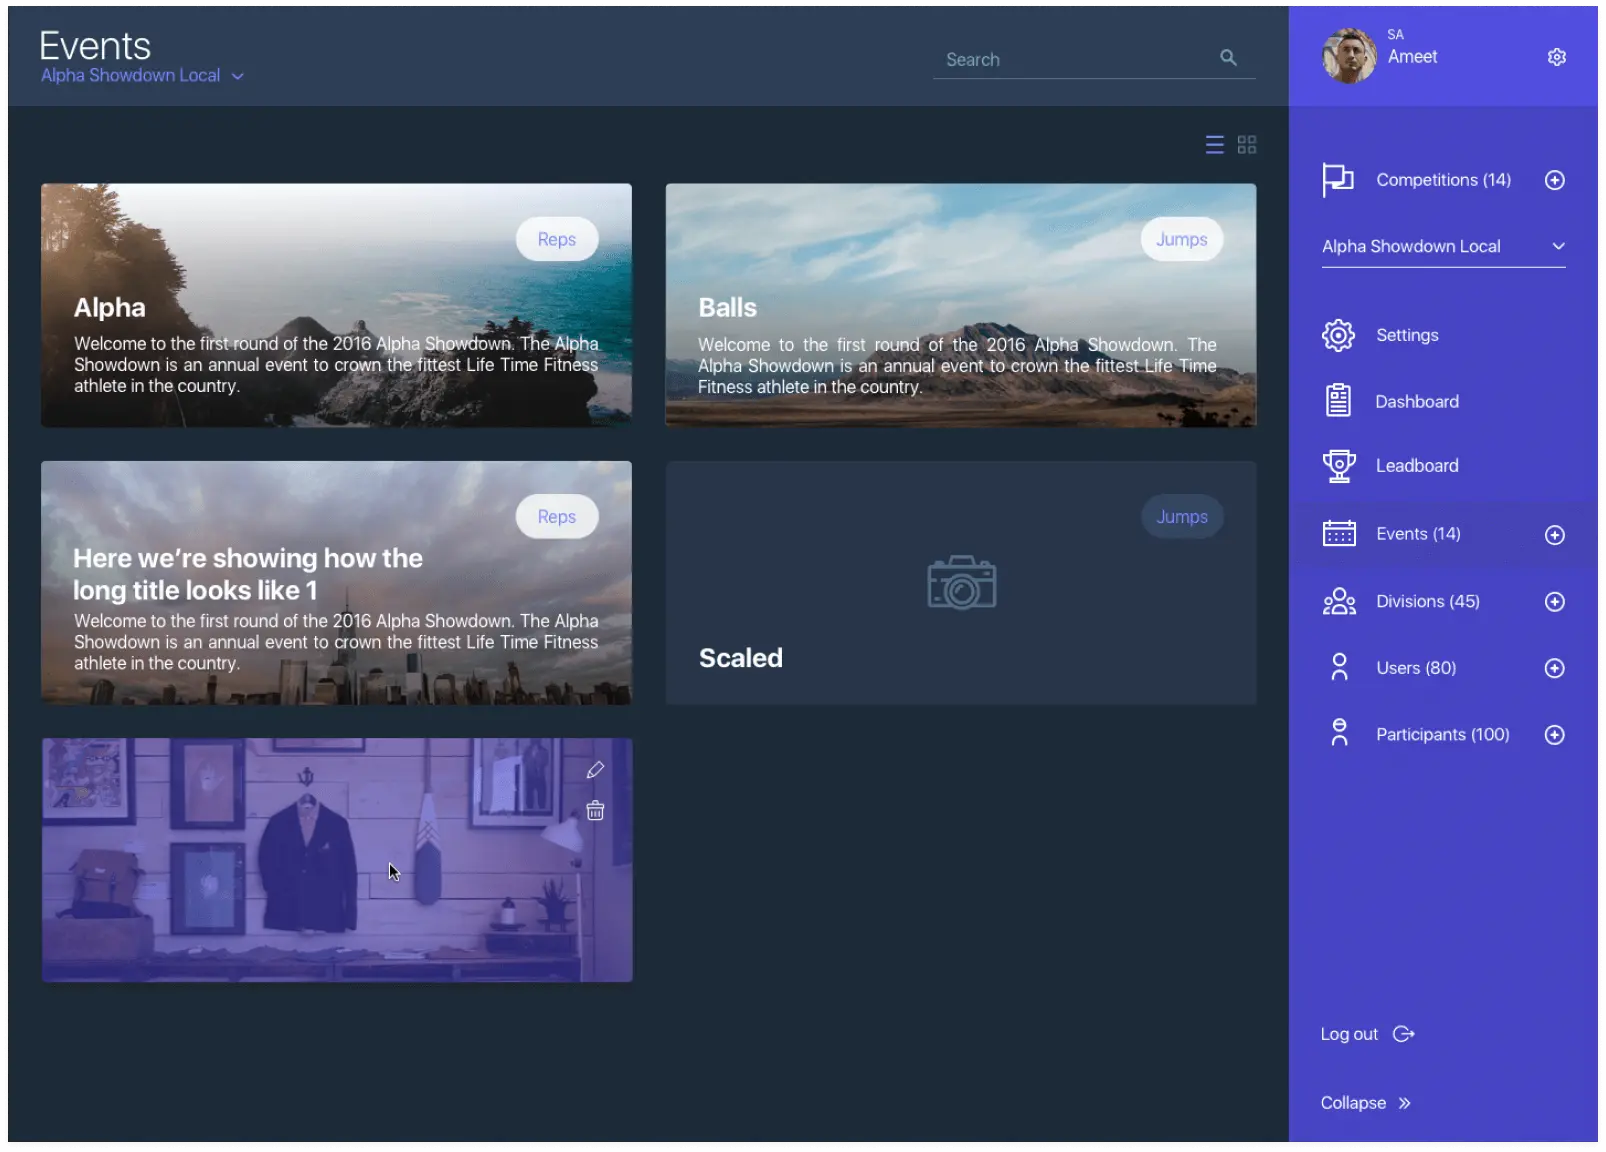Add a new participant with plus icon
The width and height of the screenshot is (1606, 1152).
point(1554,735)
